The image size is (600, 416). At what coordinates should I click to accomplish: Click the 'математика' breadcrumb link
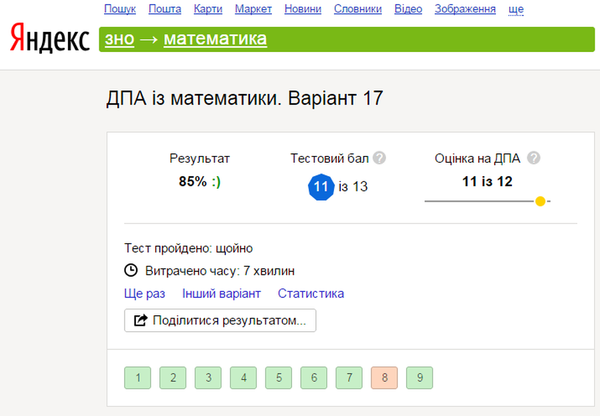point(215,39)
